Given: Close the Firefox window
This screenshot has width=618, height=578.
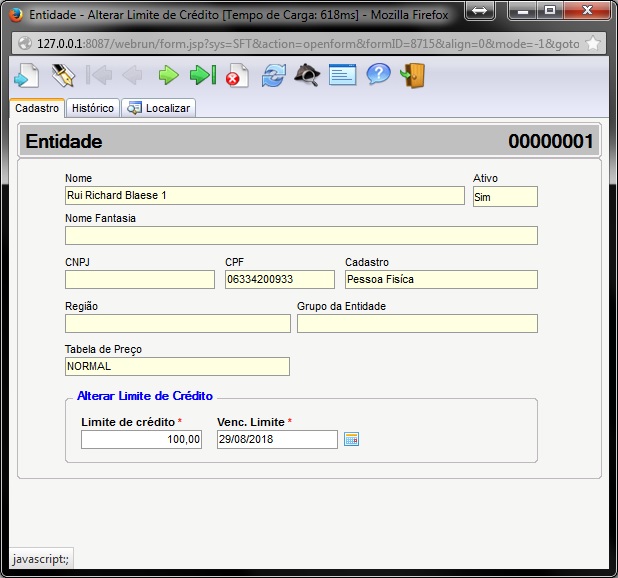Looking at the screenshot, I should pos(587,10).
